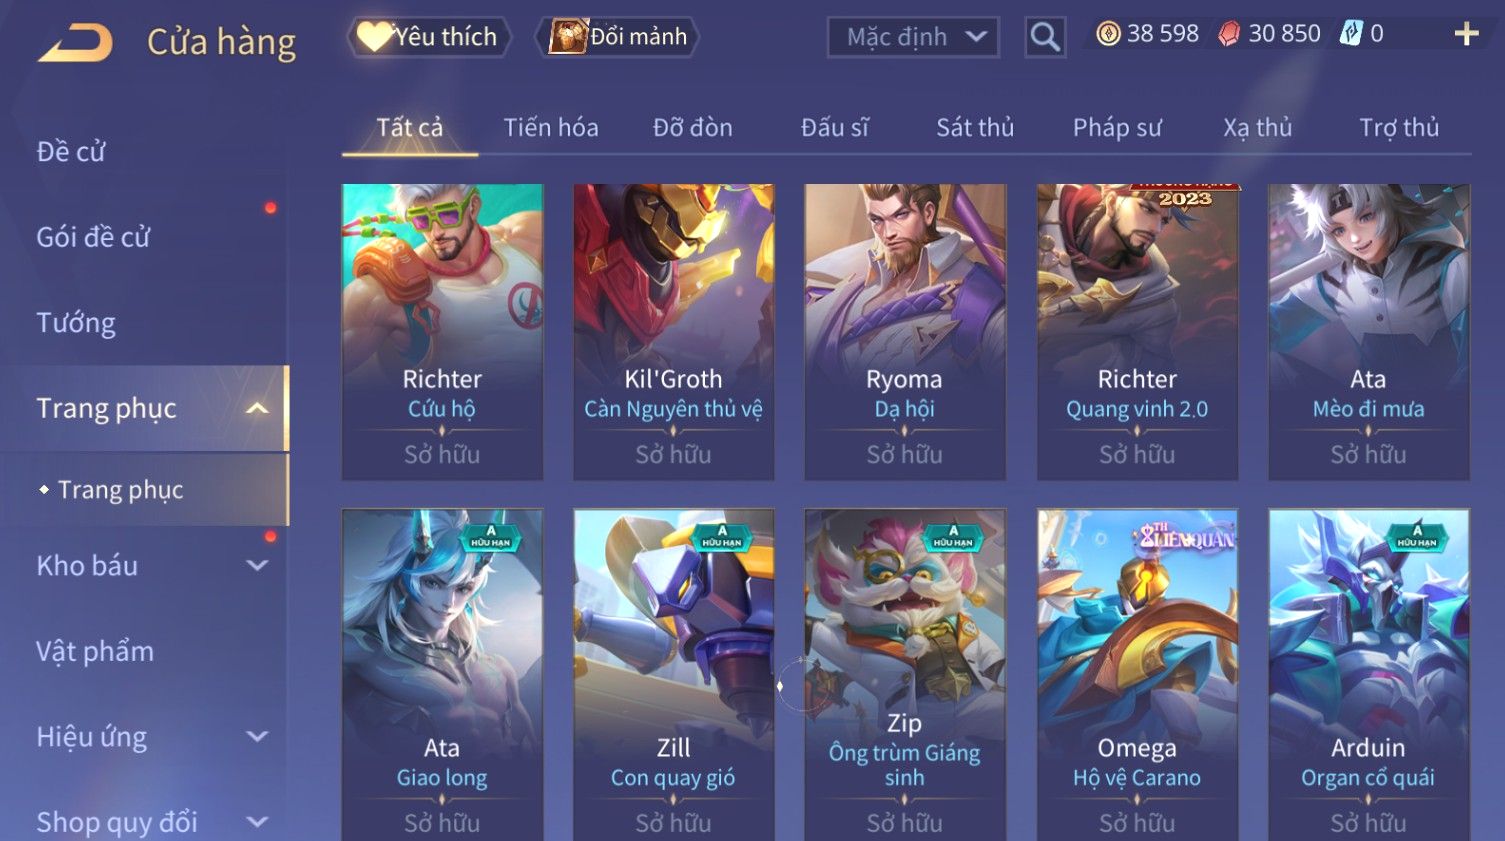1505x841 pixels.
Task: Switch to the Pháp sư tab
Action: [1117, 127]
